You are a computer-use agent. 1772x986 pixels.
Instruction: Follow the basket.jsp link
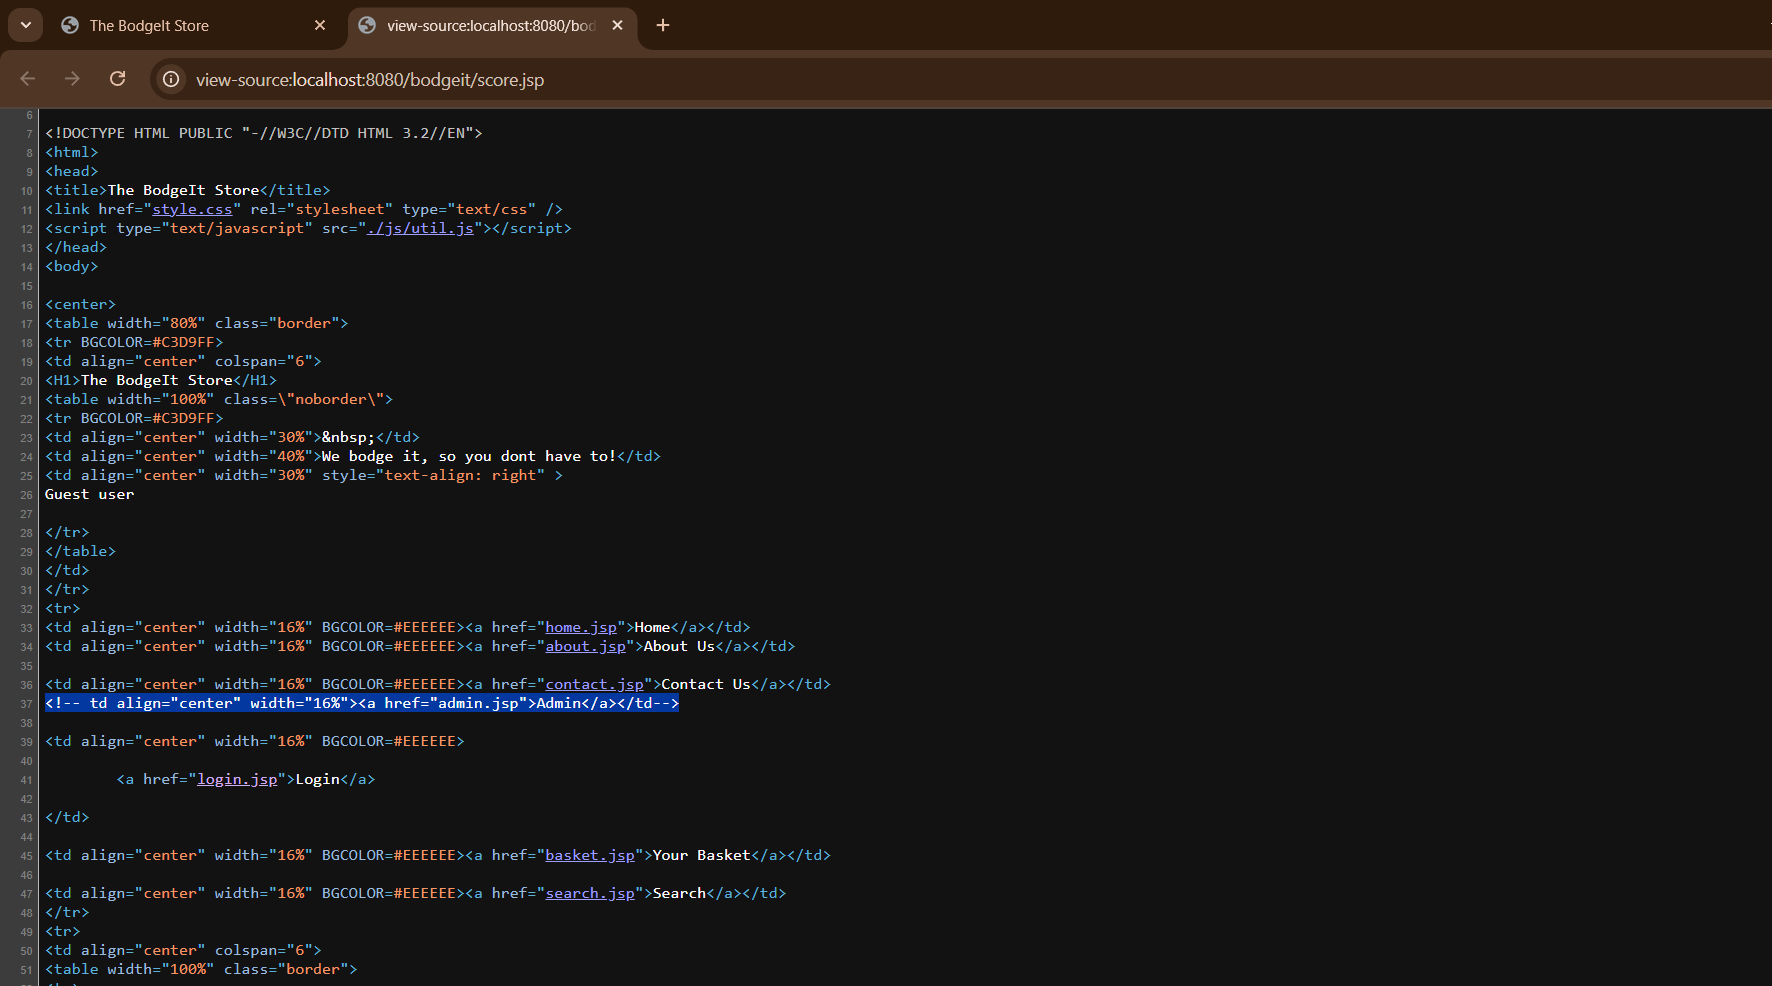590,855
